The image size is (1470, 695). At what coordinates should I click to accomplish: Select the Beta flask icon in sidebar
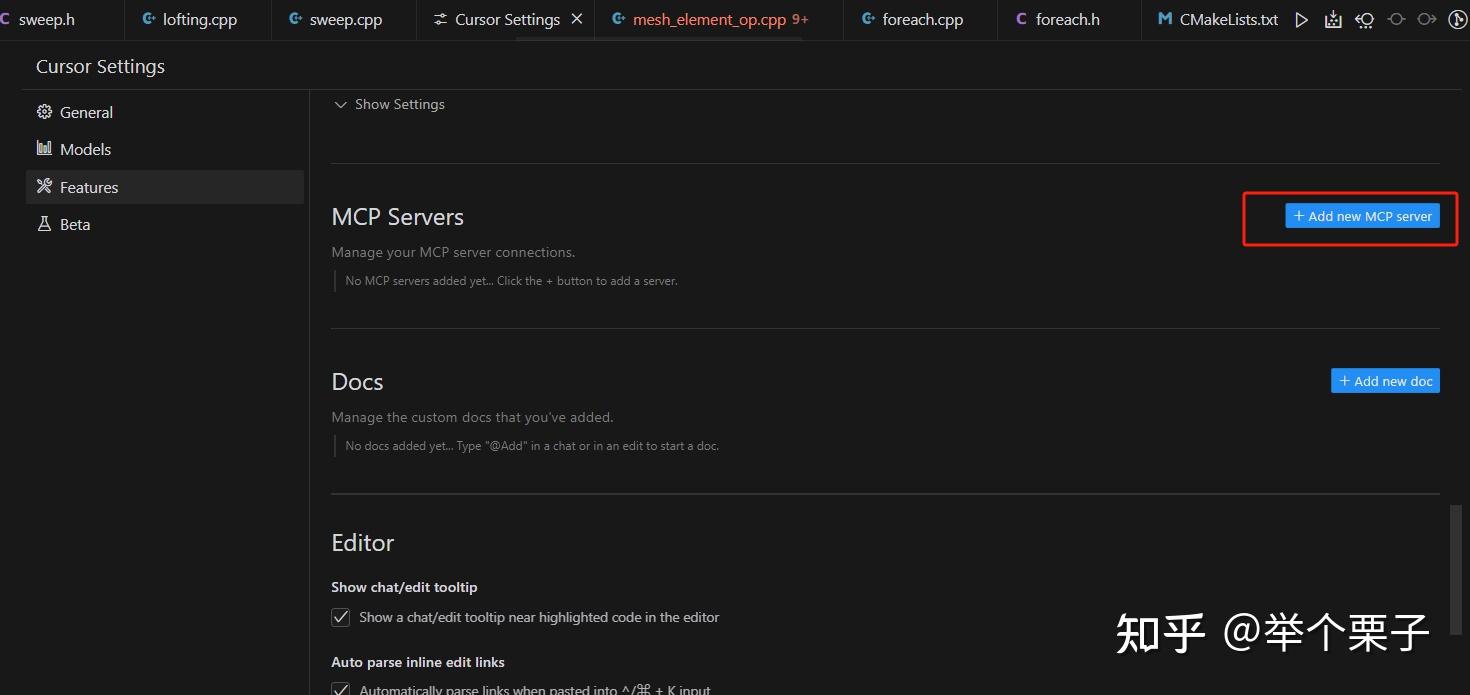coord(44,224)
